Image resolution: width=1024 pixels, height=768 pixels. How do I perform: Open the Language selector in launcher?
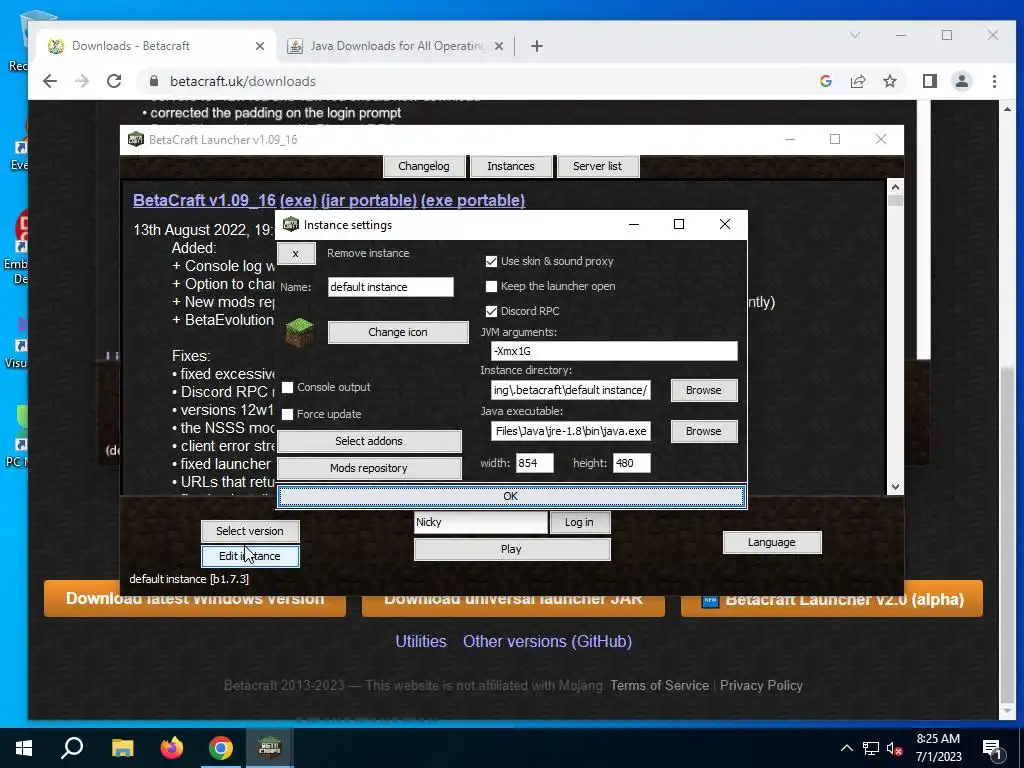pos(771,542)
